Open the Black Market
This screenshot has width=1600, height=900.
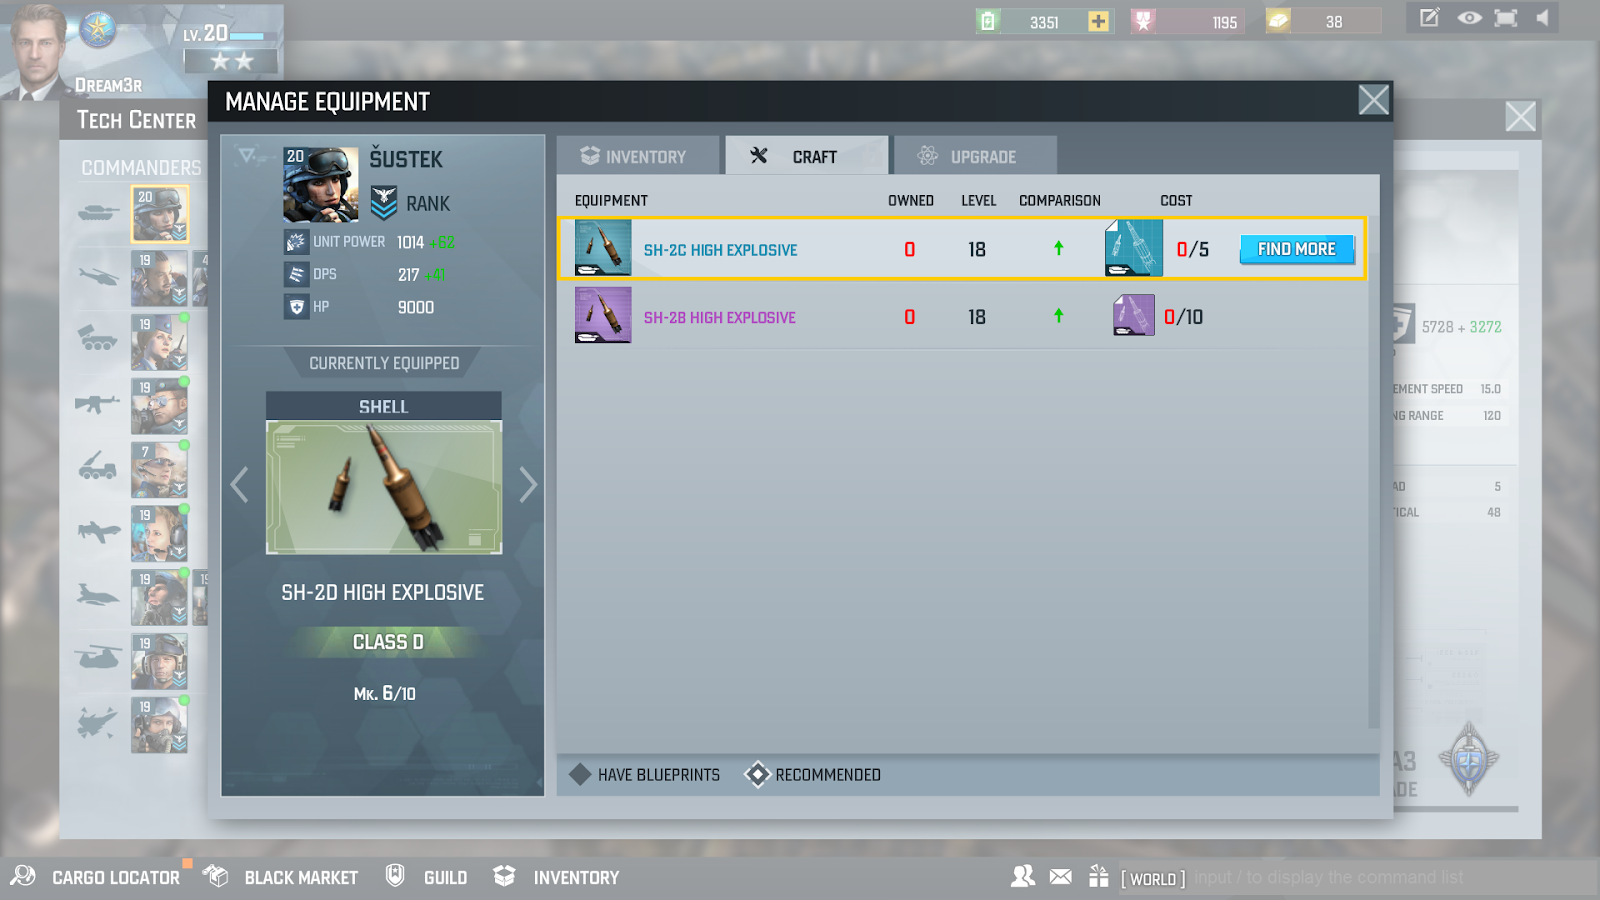point(280,877)
